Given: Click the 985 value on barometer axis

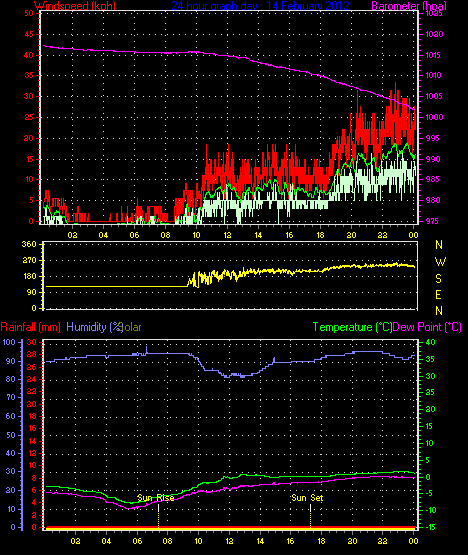Looking at the screenshot, I should (432, 179).
